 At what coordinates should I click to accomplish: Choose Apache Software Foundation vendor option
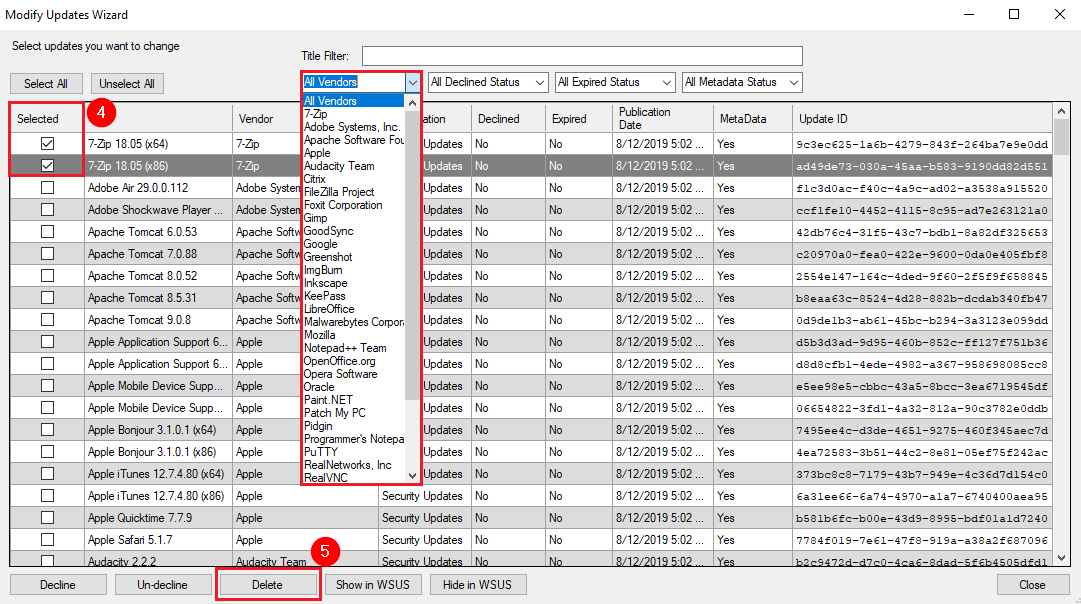coord(354,140)
